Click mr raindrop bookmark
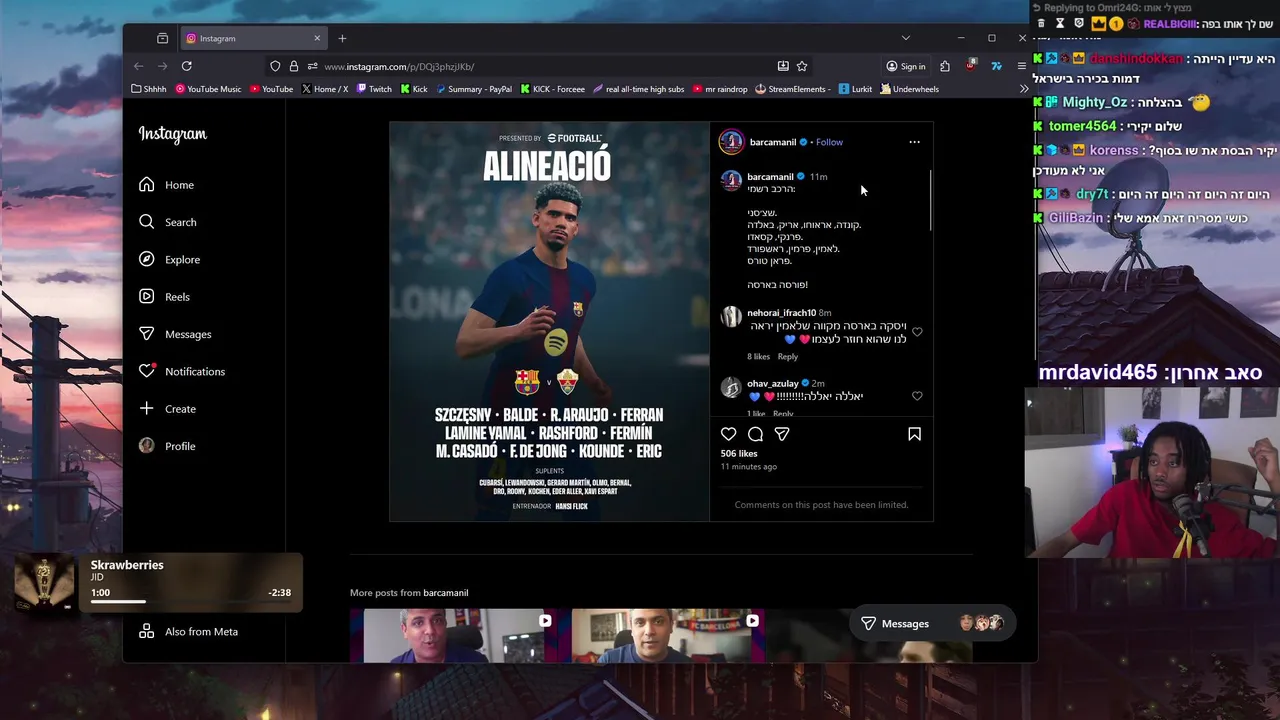Viewport: 1280px width, 720px height. tap(719, 89)
